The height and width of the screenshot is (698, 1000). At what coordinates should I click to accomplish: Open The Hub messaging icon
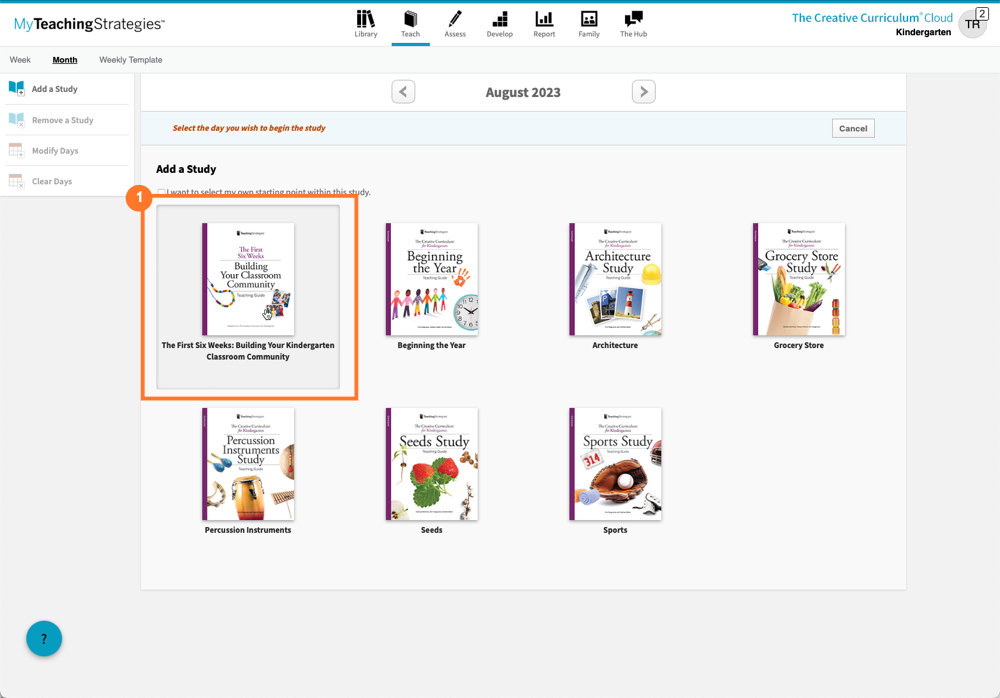[x=632, y=22]
